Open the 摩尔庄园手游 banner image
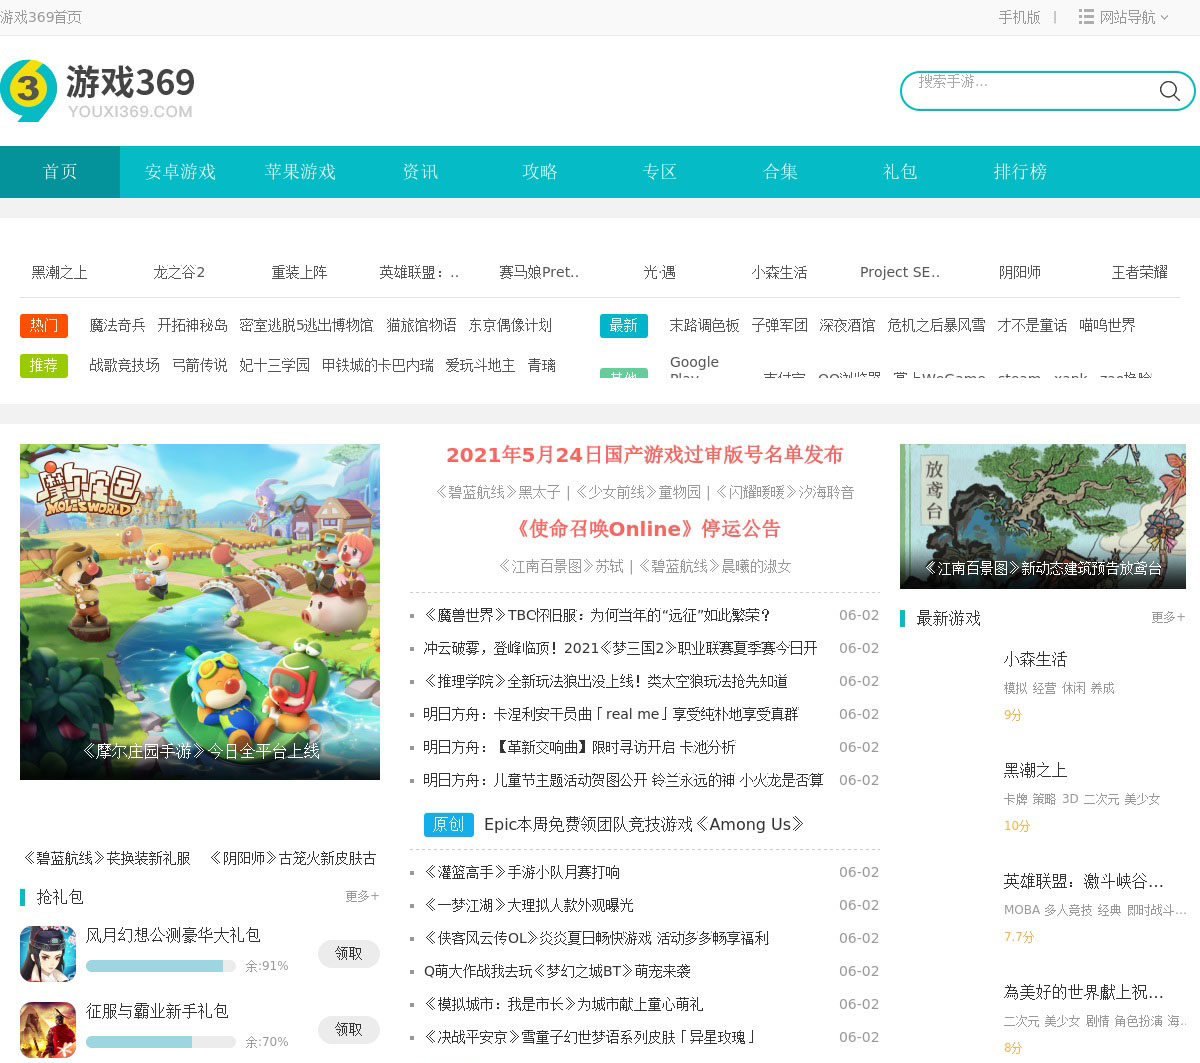This screenshot has height=1063, width=1200. point(200,611)
